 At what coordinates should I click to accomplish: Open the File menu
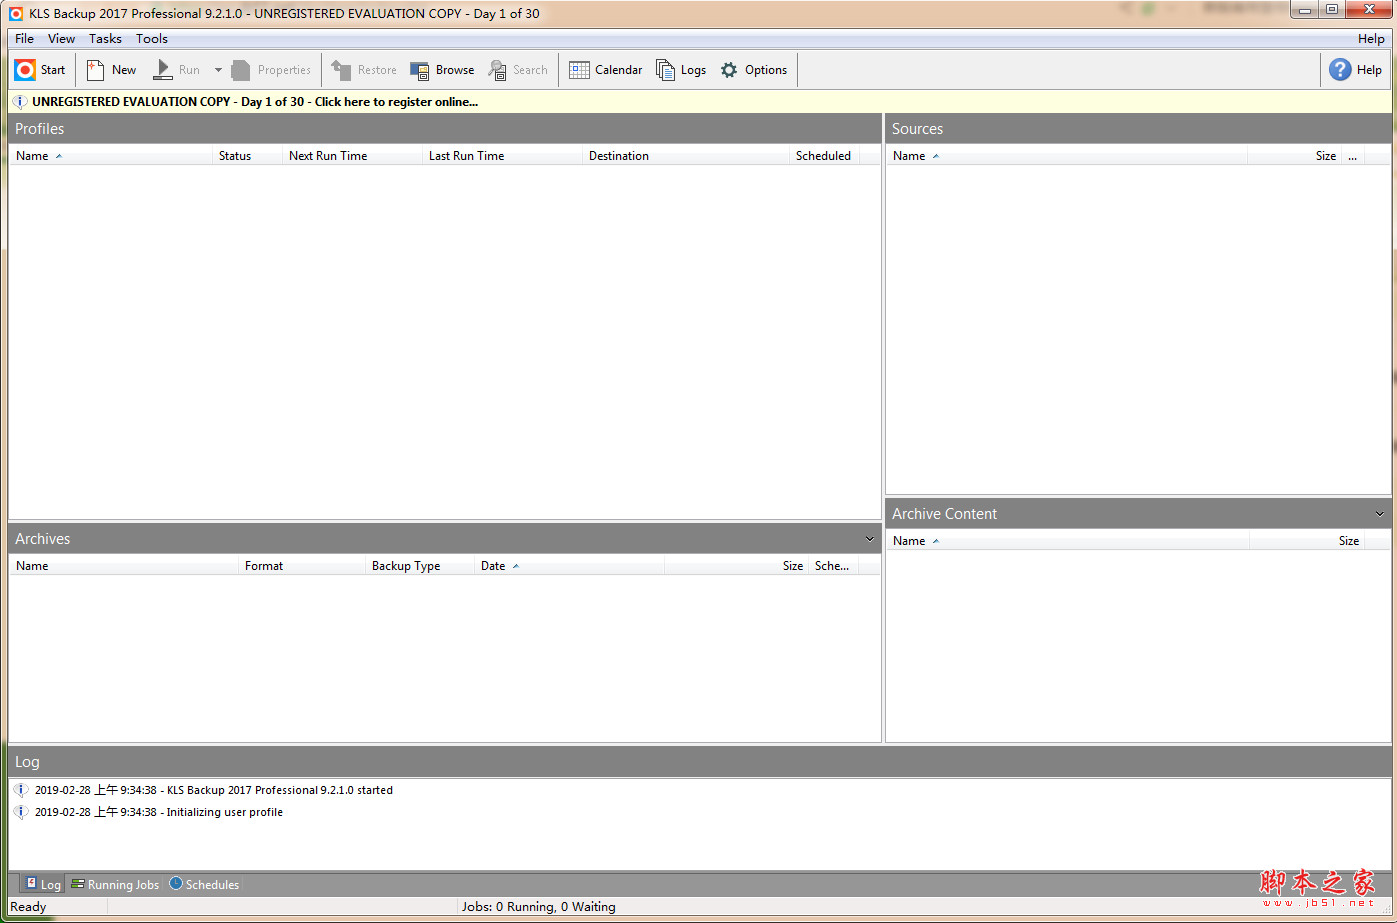click(x=24, y=39)
